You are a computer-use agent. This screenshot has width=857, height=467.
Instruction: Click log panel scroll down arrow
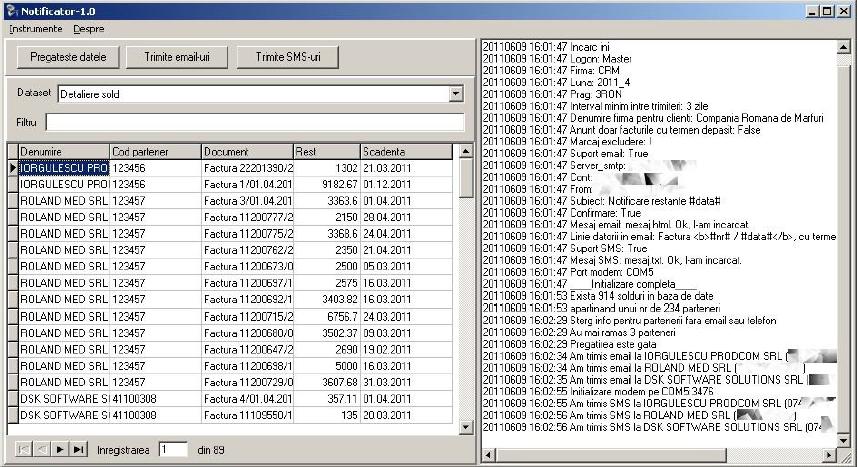click(843, 440)
